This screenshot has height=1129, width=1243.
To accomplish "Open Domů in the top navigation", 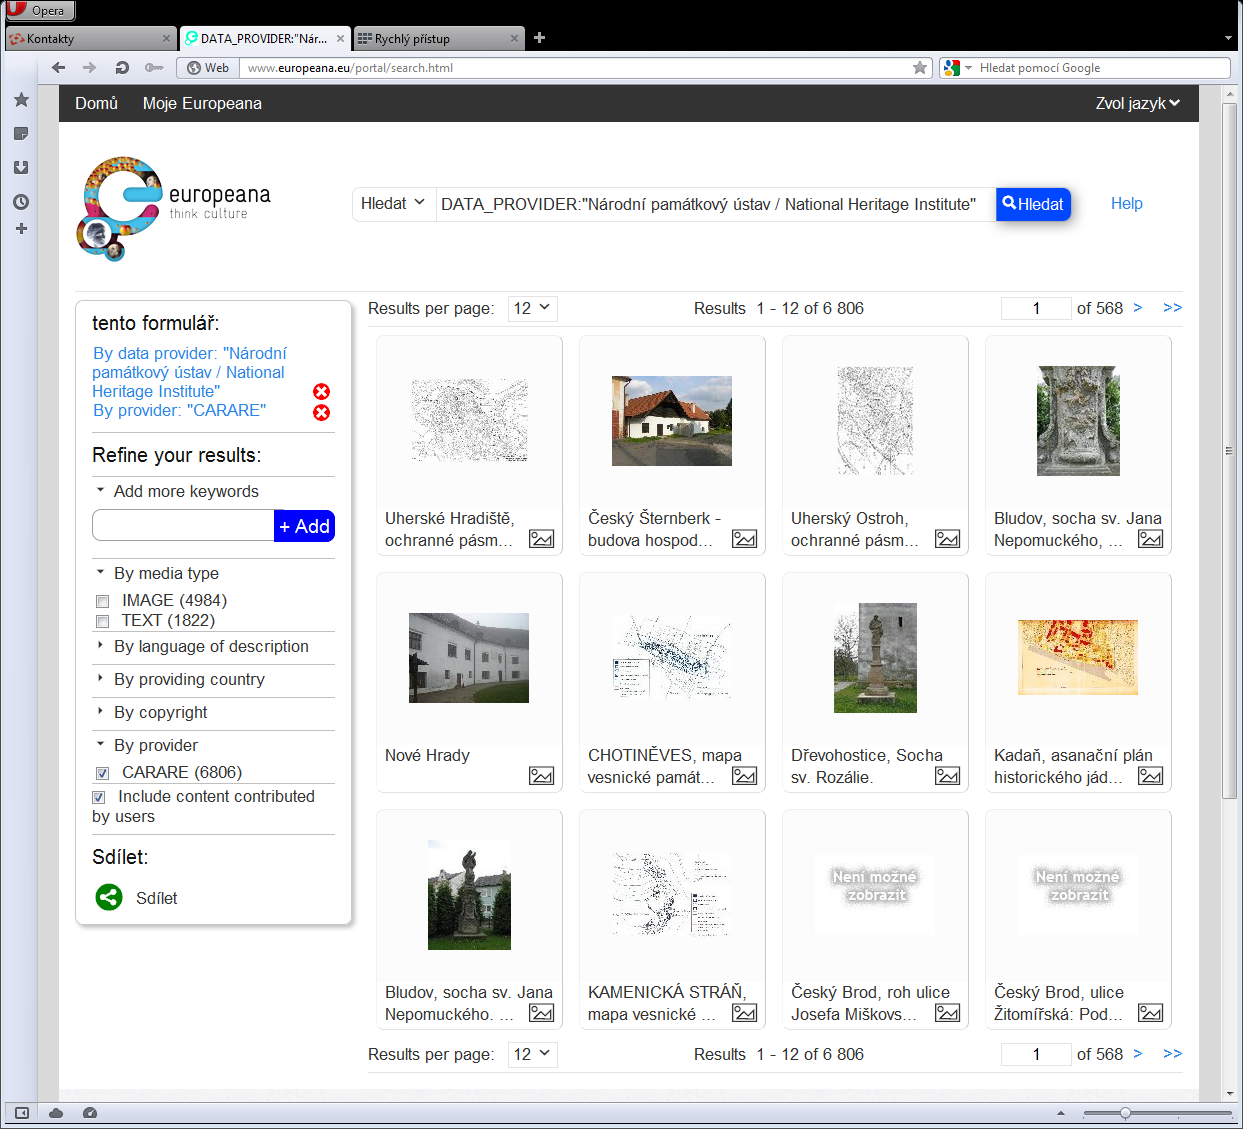I will (96, 103).
